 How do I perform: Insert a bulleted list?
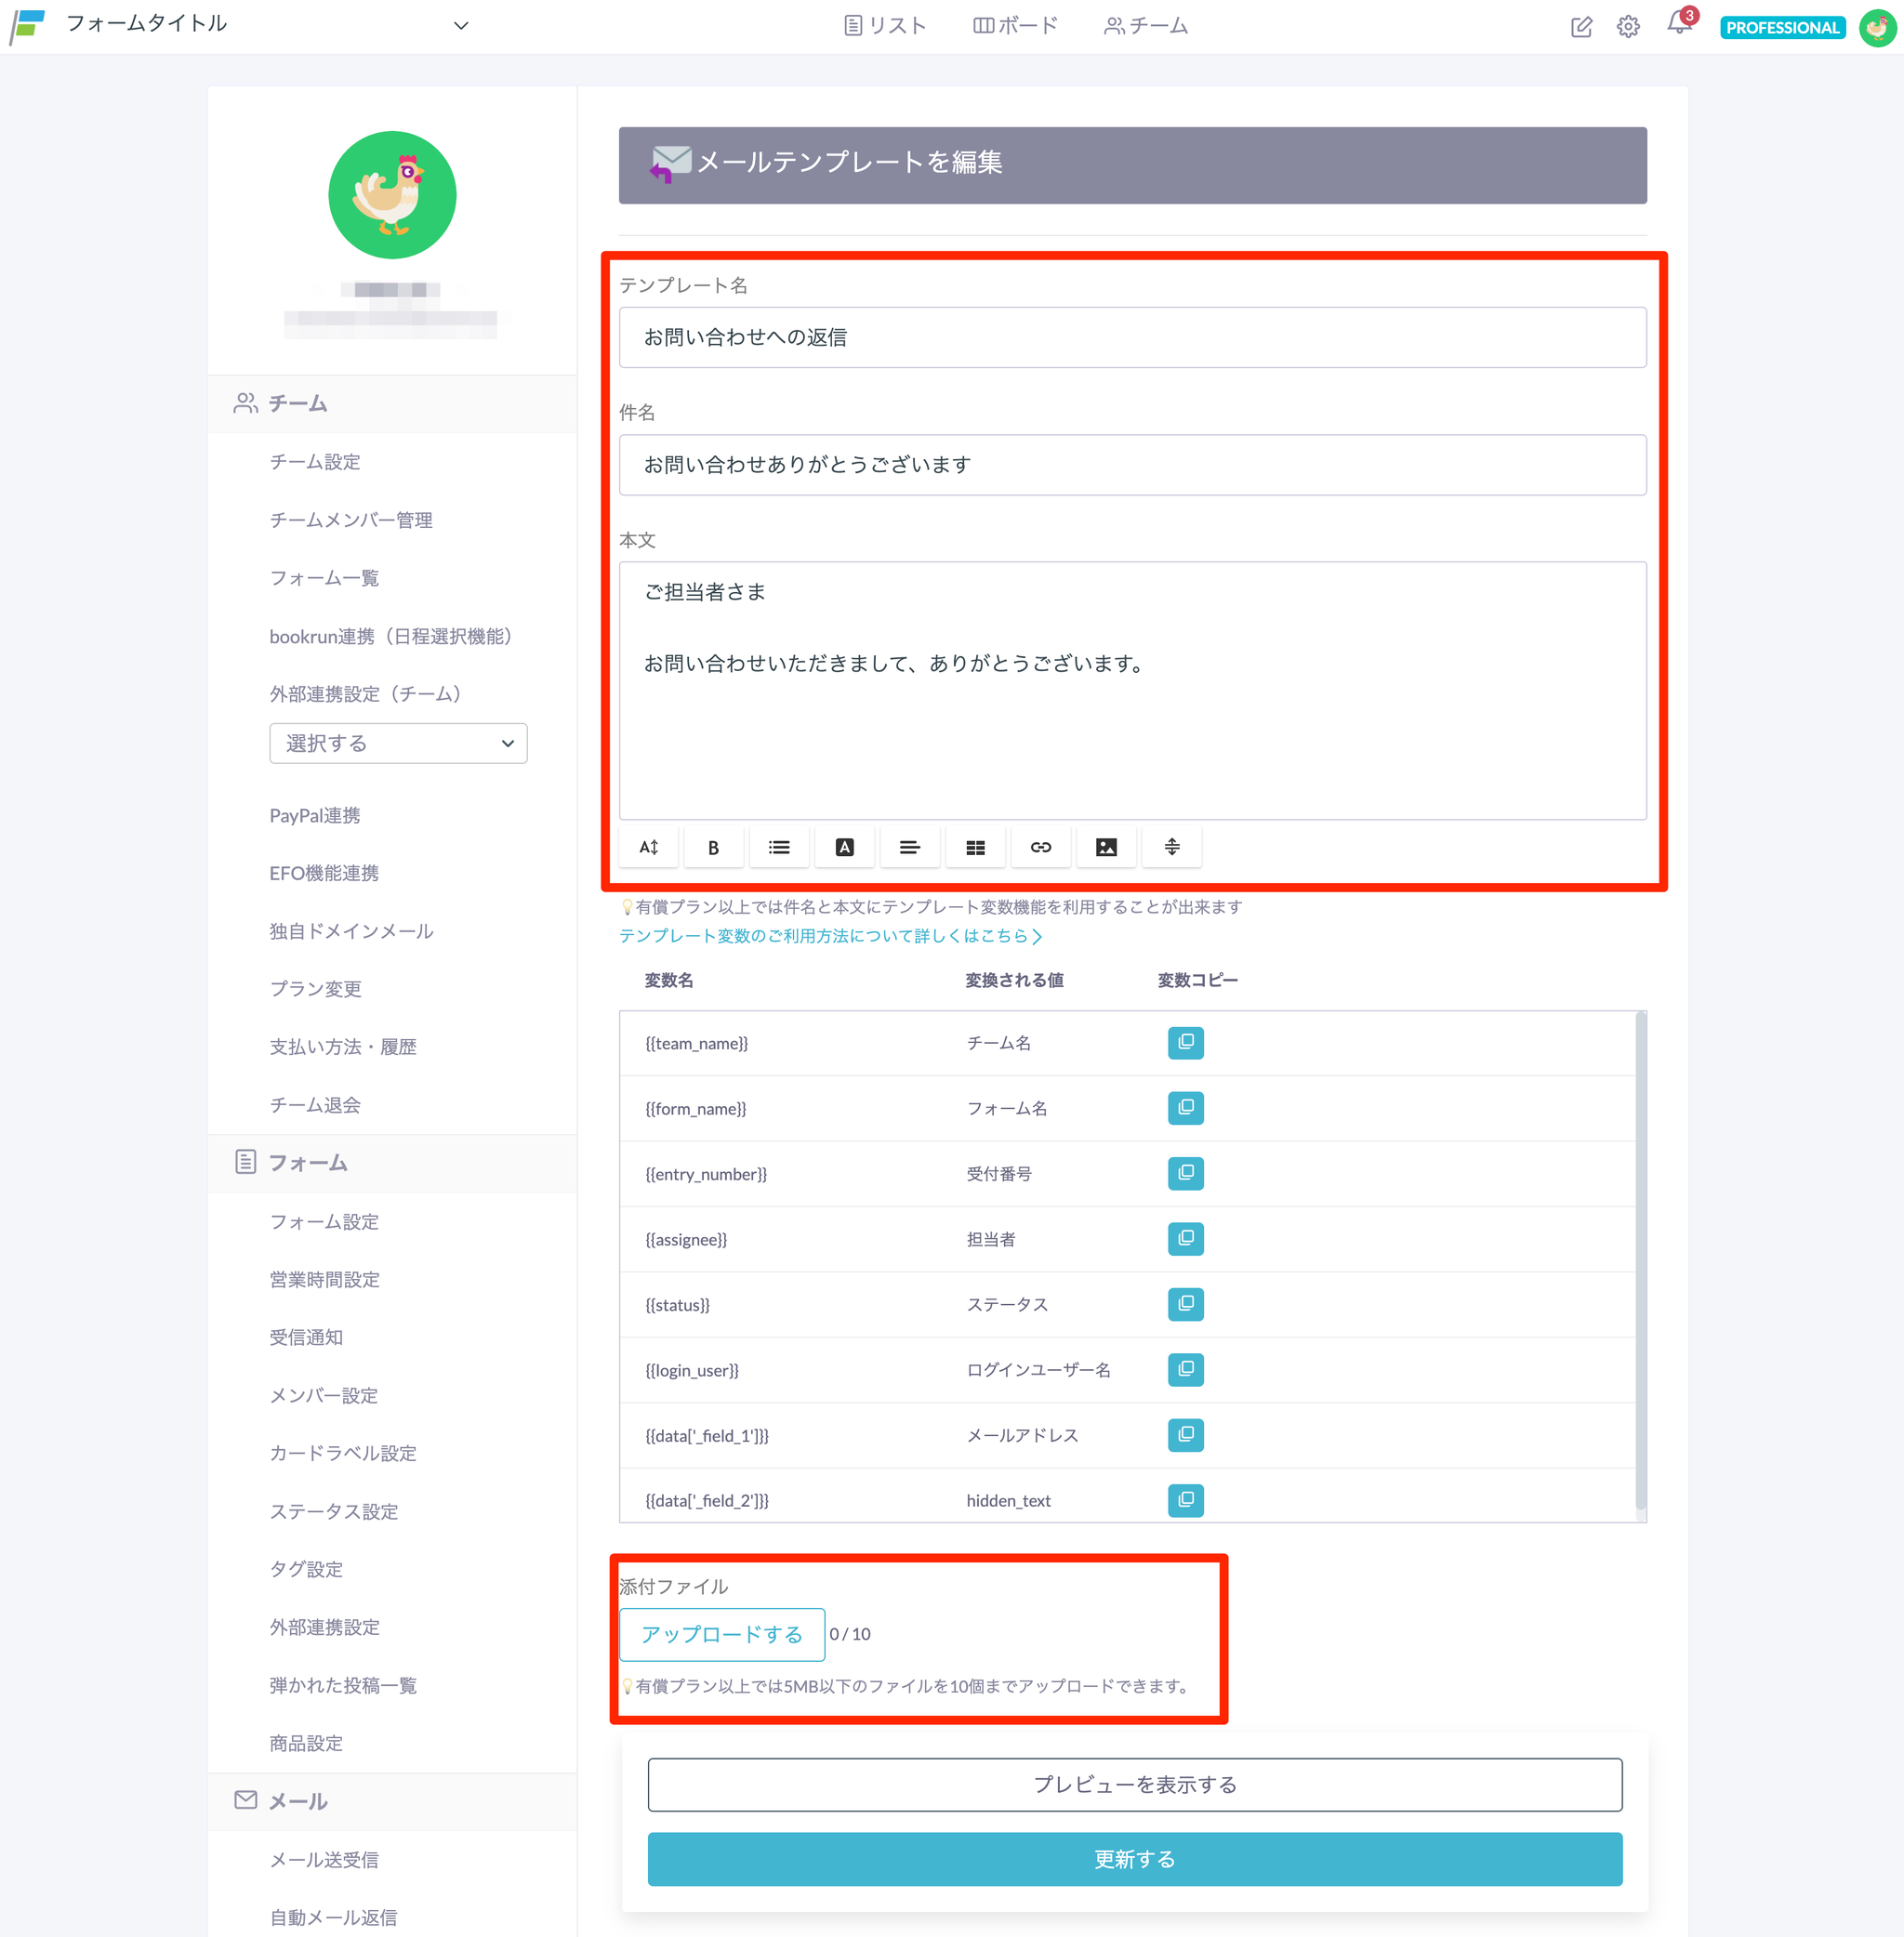[x=779, y=847]
